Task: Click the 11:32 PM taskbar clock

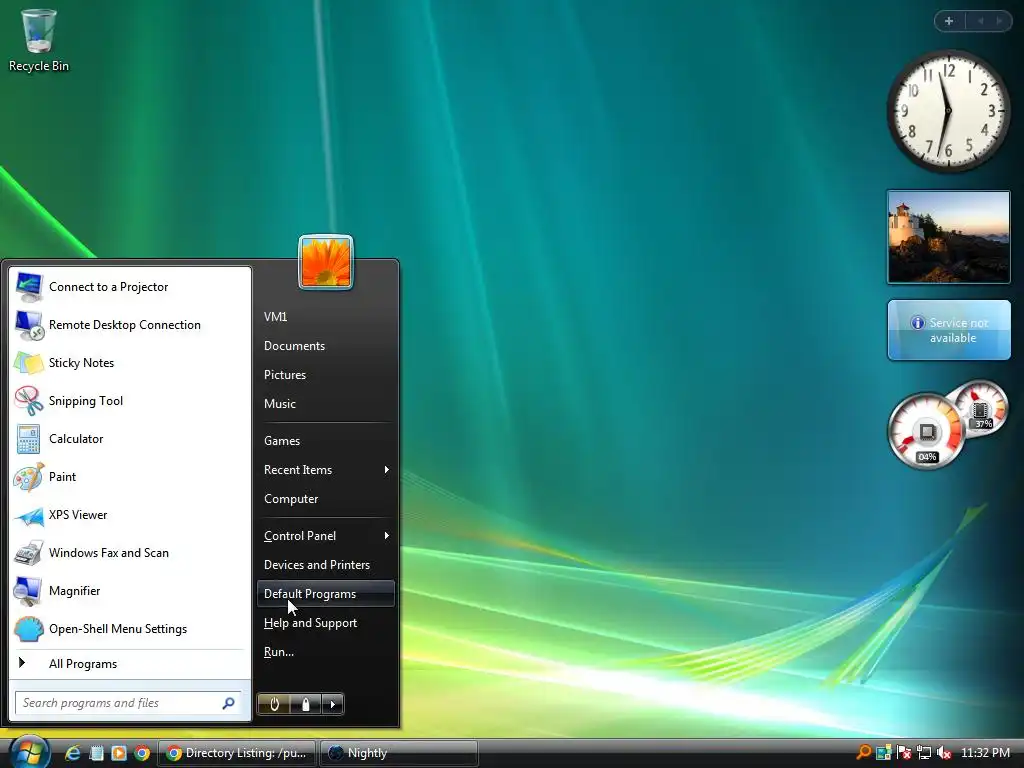Action: click(x=985, y=753)
